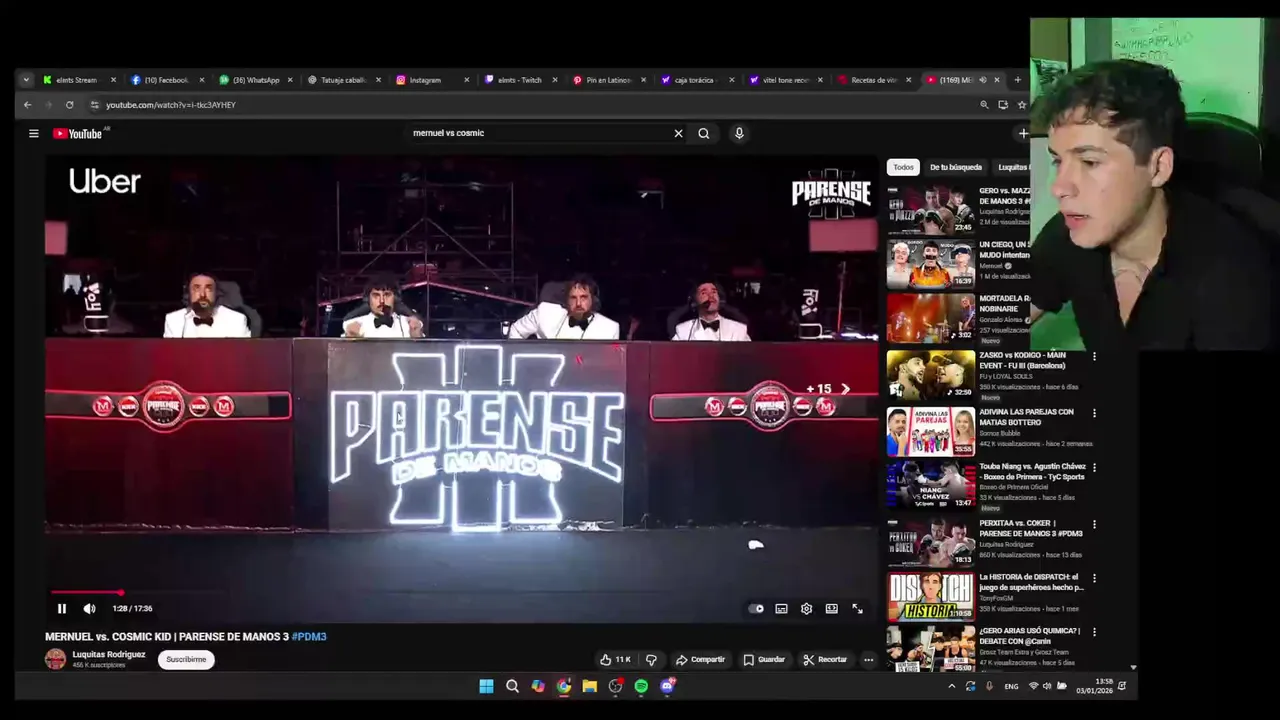
Task: Open 'Touba Niang vs. Agustín Chávez' title
Action: 1031,472
